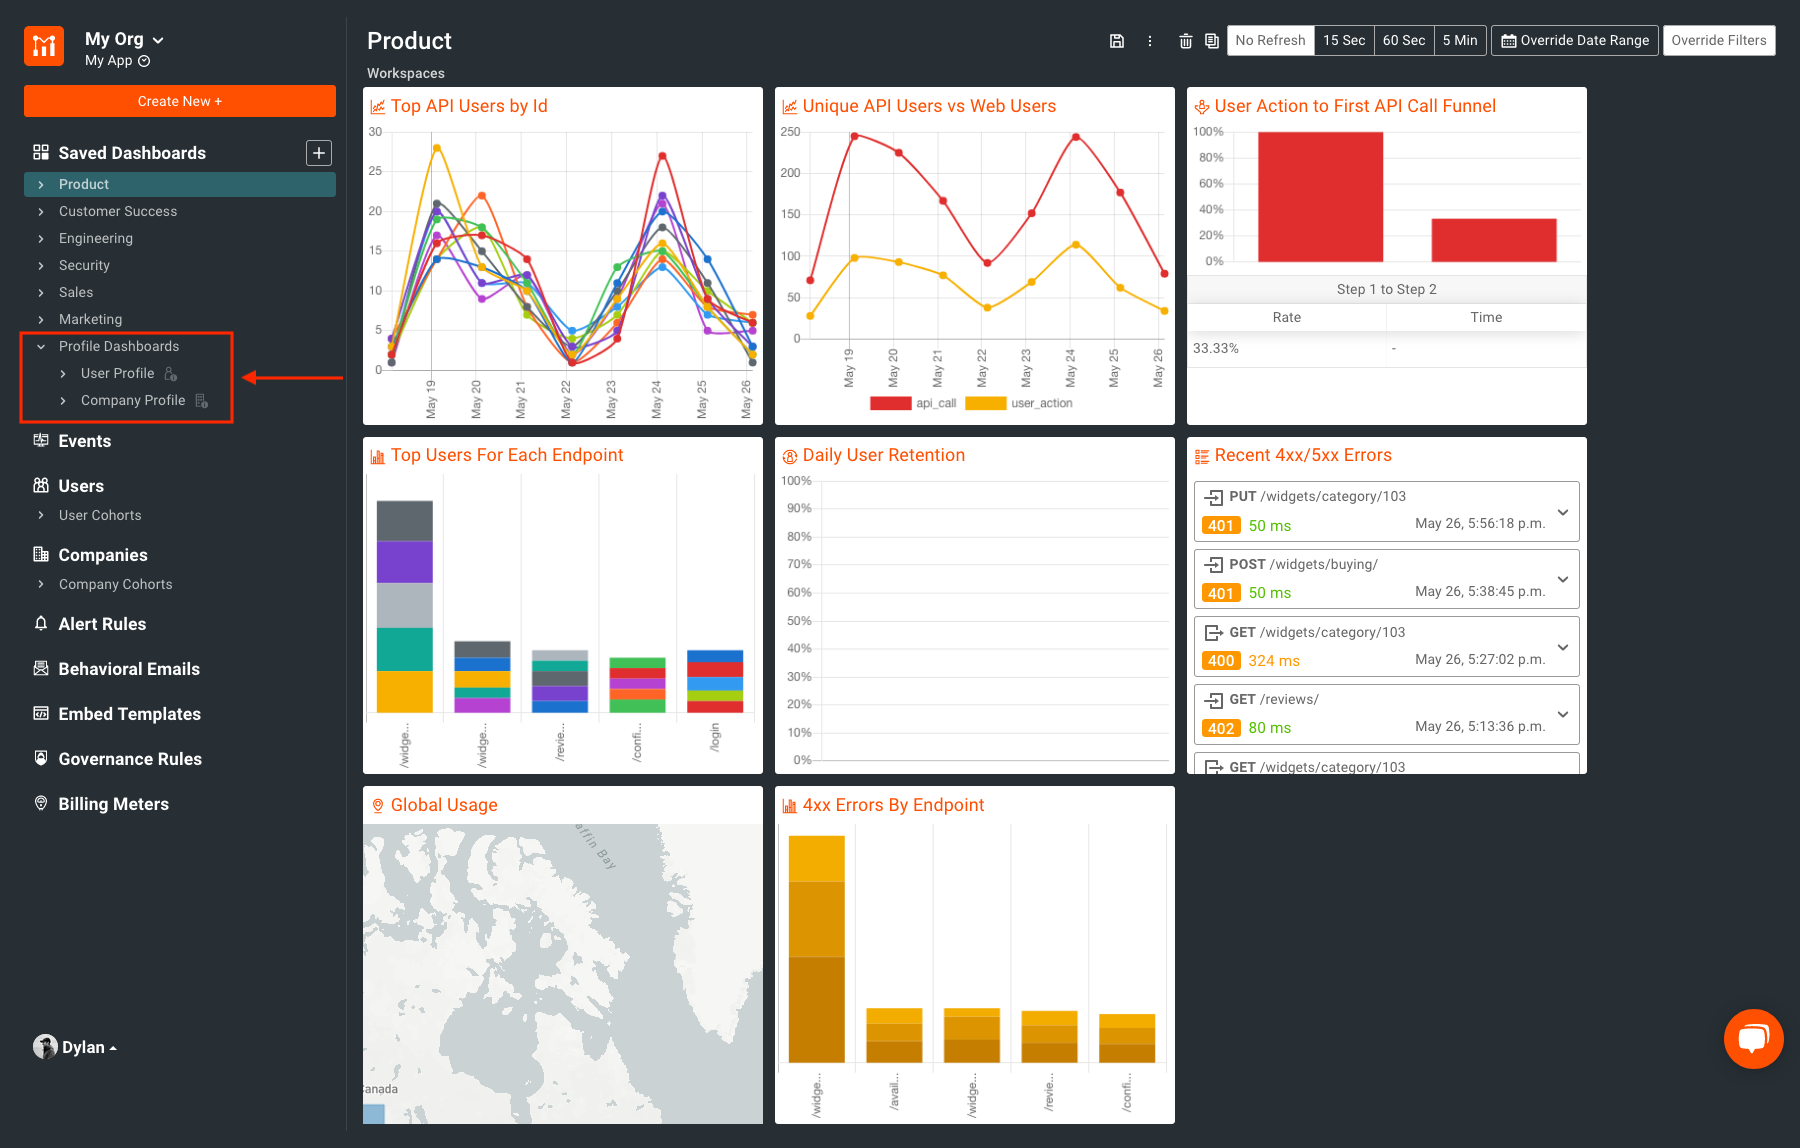Image resolution: width=1800 pixels, height=1148 pixels.
Task: Set dashboard to No Refresh
Action: [x=1270, y=40]
